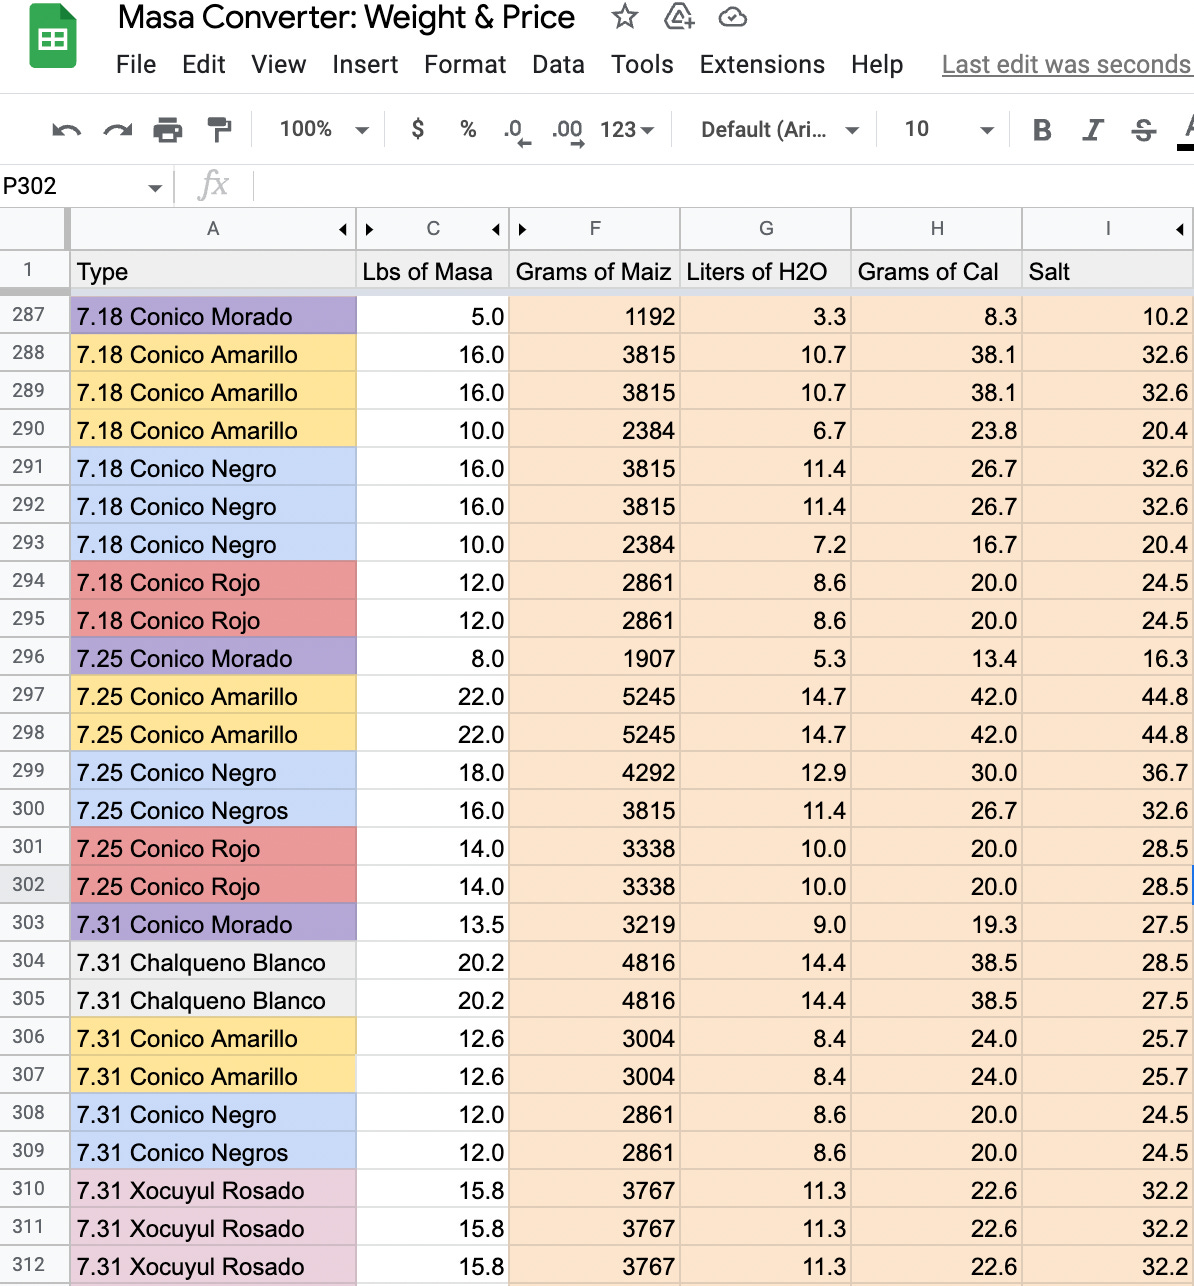This screenshot has height=1286, width=1194.
Task: Check the cloud save status icon
Action: (733, 17)
